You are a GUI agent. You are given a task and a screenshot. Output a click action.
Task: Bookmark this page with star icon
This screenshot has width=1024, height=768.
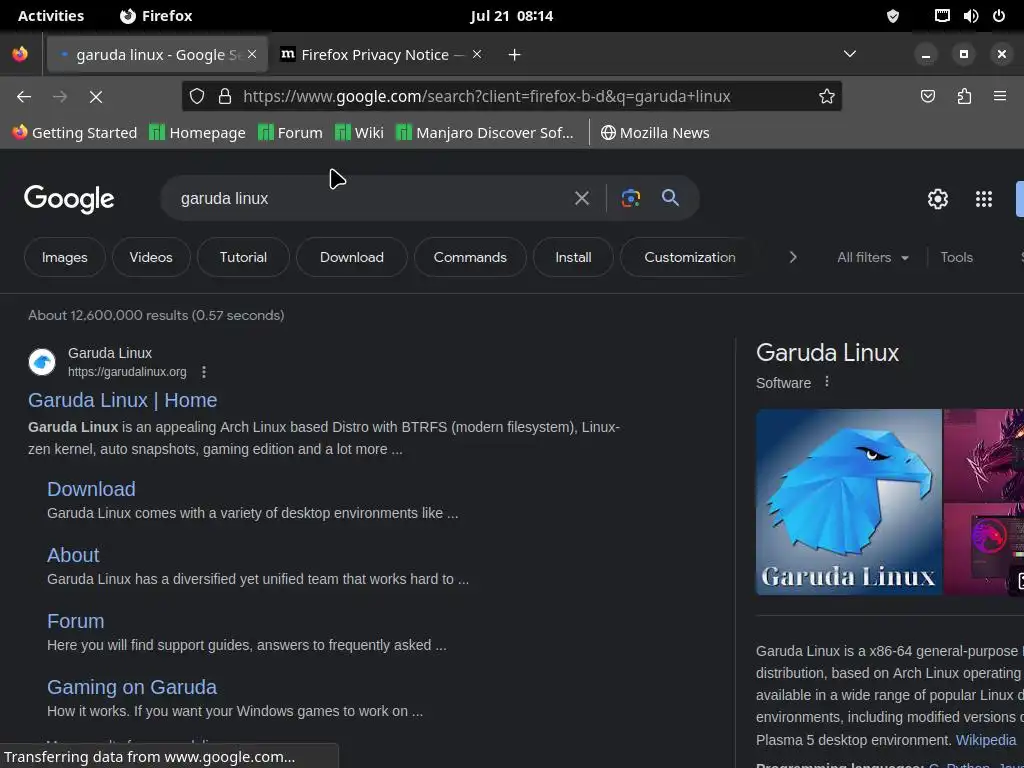click(827, 97)
